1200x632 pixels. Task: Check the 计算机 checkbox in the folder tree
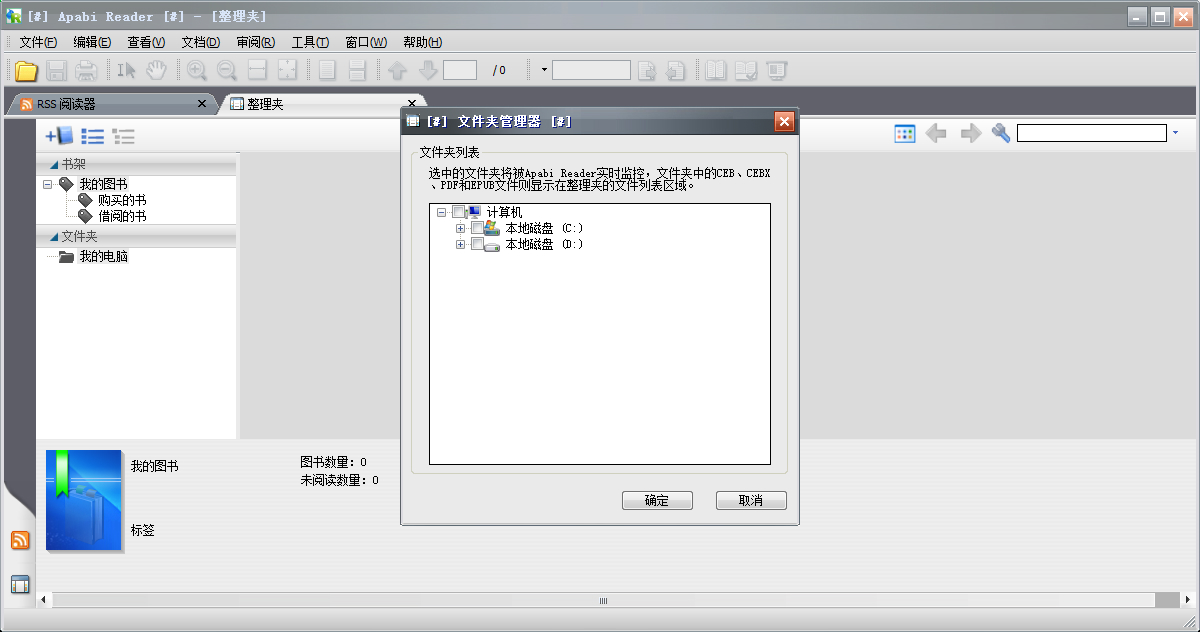[459, 211]
